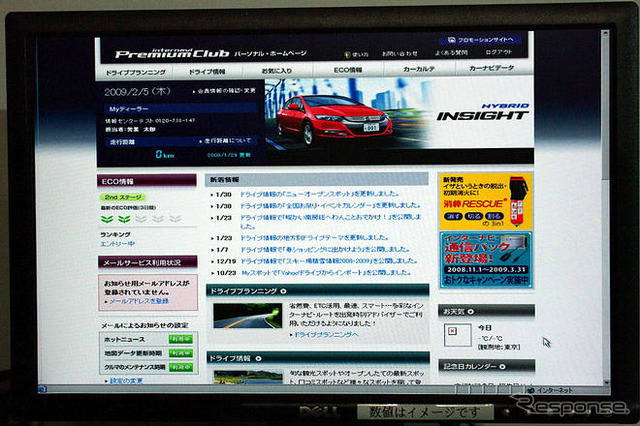The image size is (640, 426).
Task: Open the お気に入り navigation tab
Action: (277, 71)
